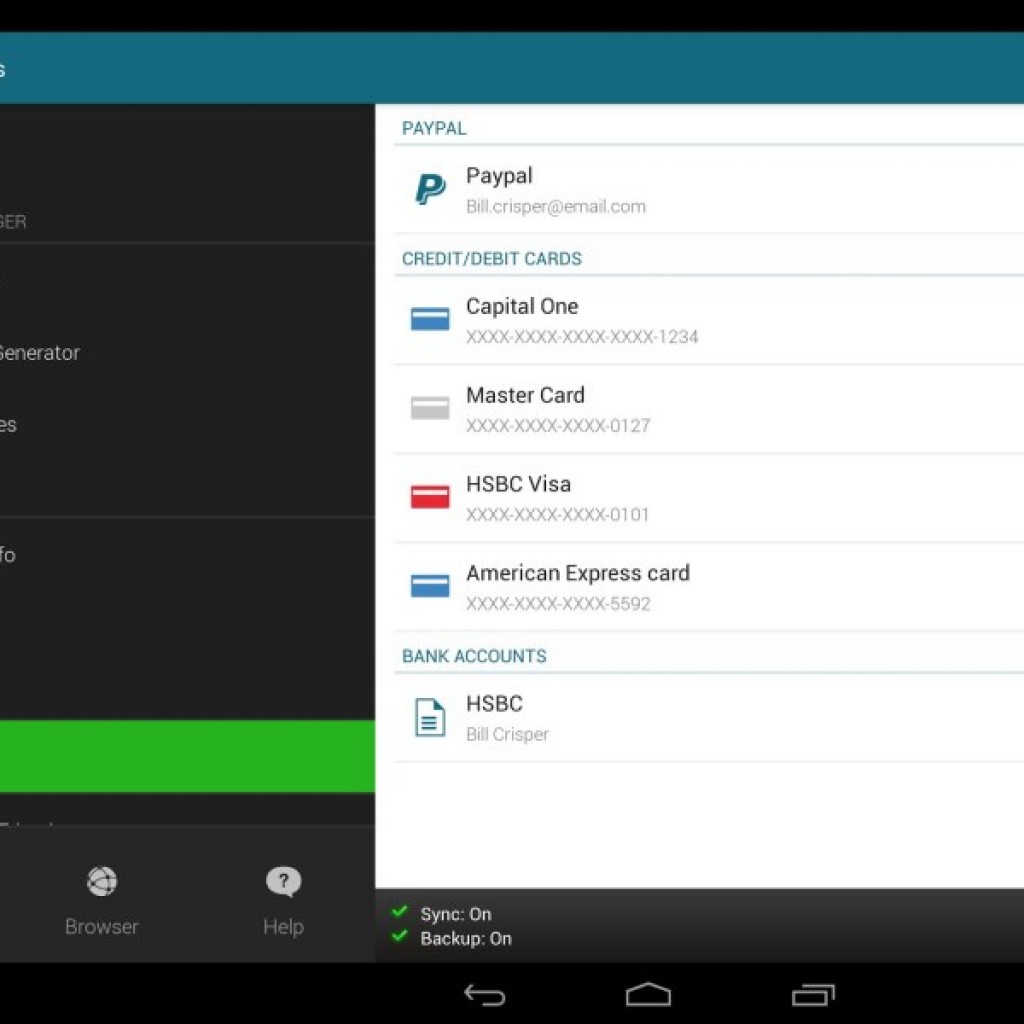Click the PAYPAL section header

[x=434, y=129]
